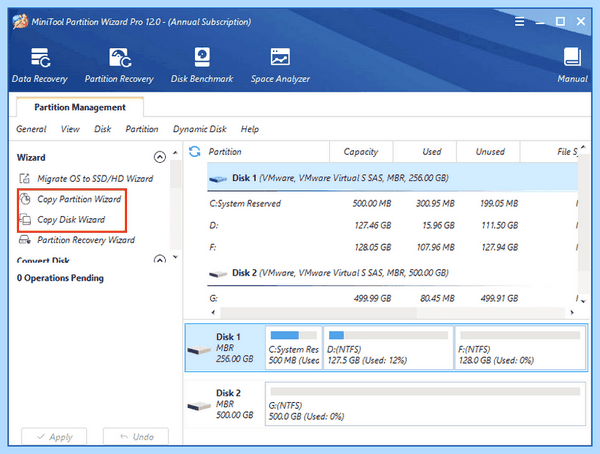Start Copy Disk Wizard
The height and width of the screenshot is (454, 600).
coord(71,220)
